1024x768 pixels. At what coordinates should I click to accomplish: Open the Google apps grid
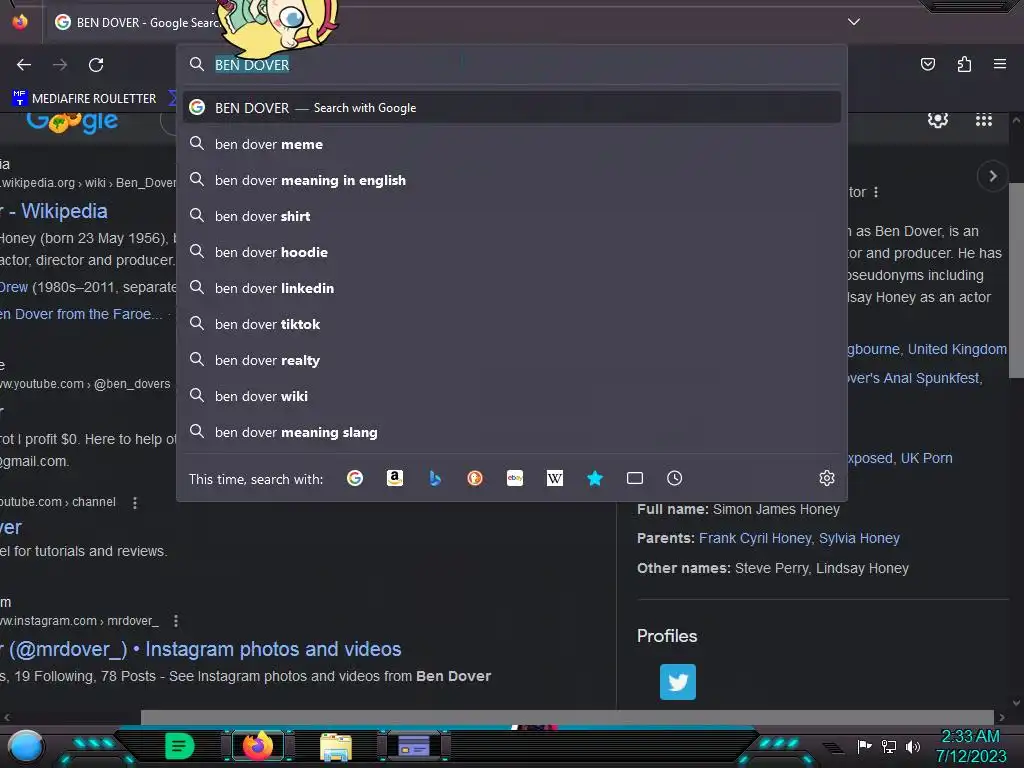click(x=984, y=120)
